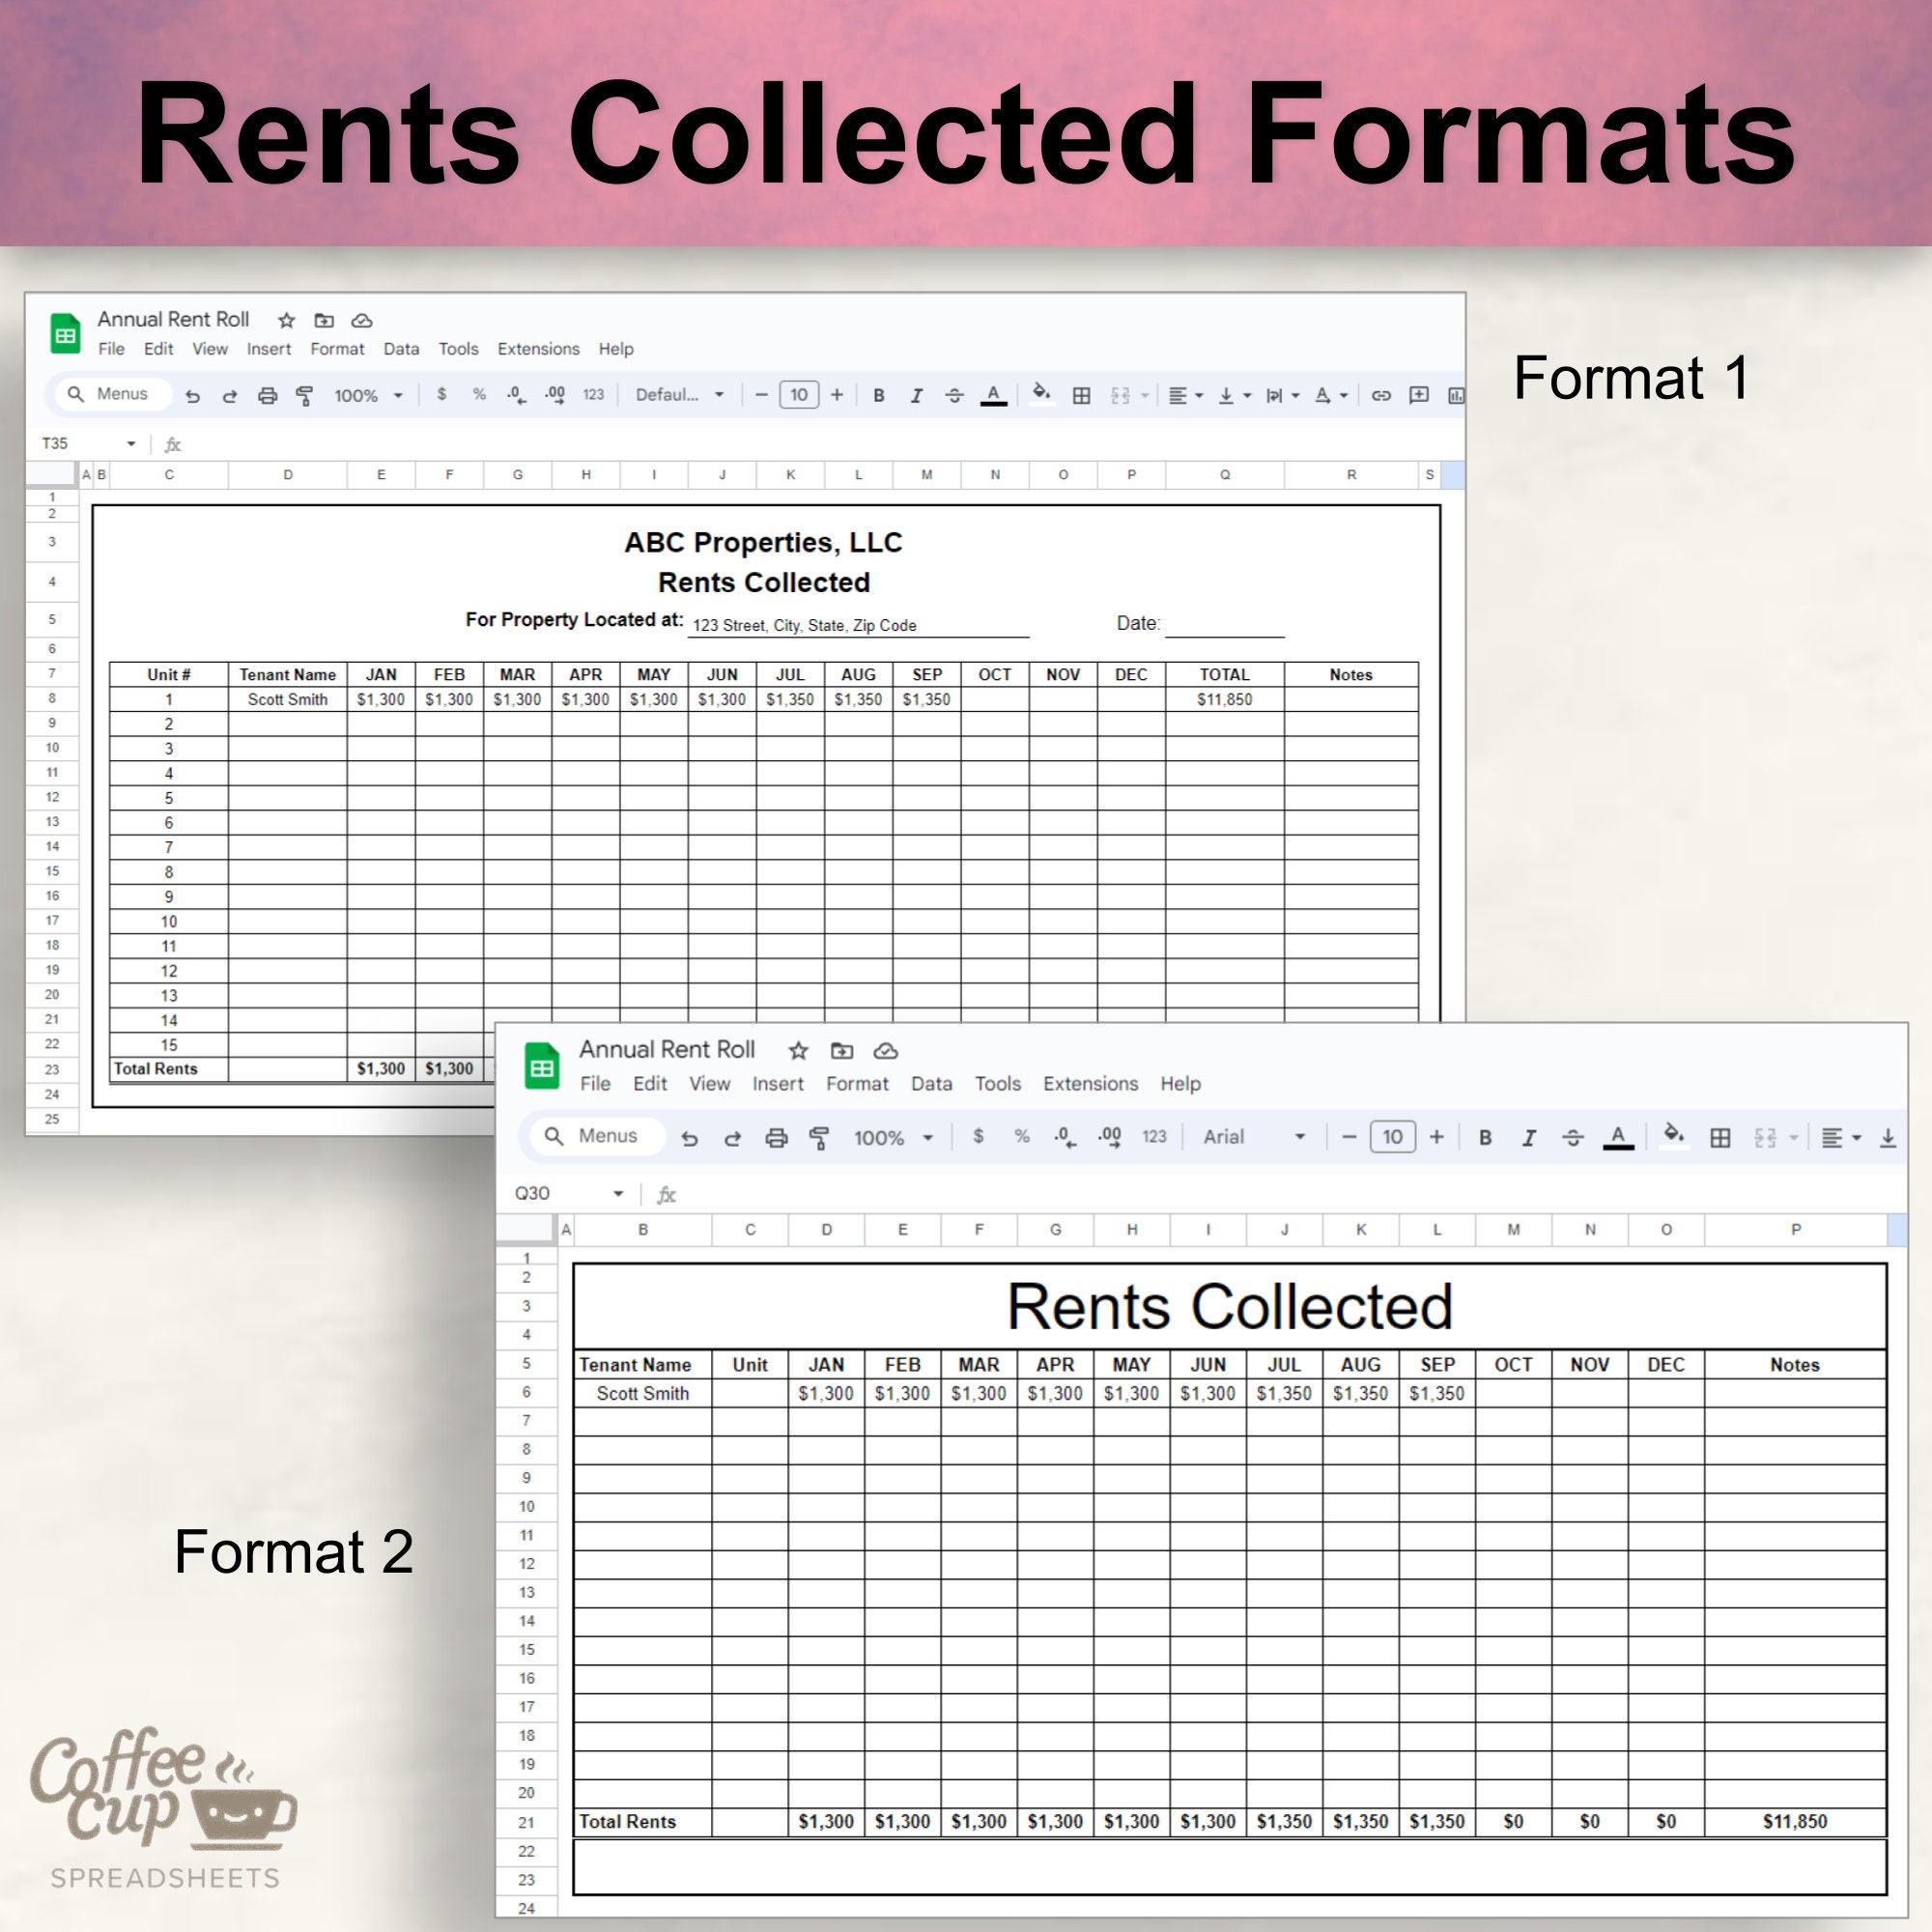Select column Q header in Format 1 sheet
This screenshot has width=1932, height=1932.
click(x=1224, y=475)
